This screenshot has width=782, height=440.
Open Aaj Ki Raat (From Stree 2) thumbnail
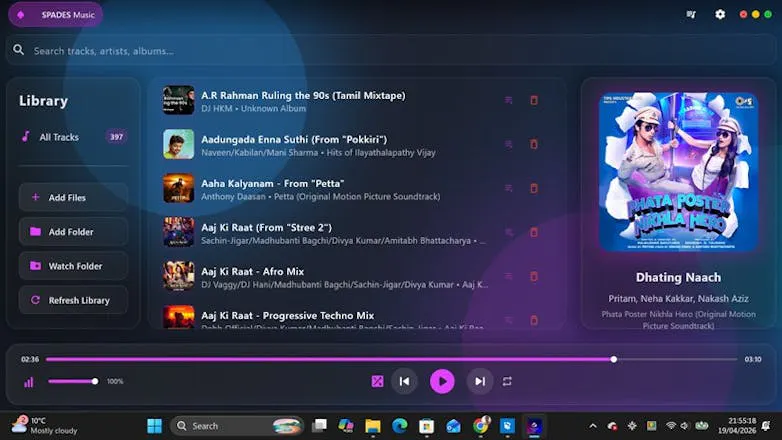coord(179,232)
